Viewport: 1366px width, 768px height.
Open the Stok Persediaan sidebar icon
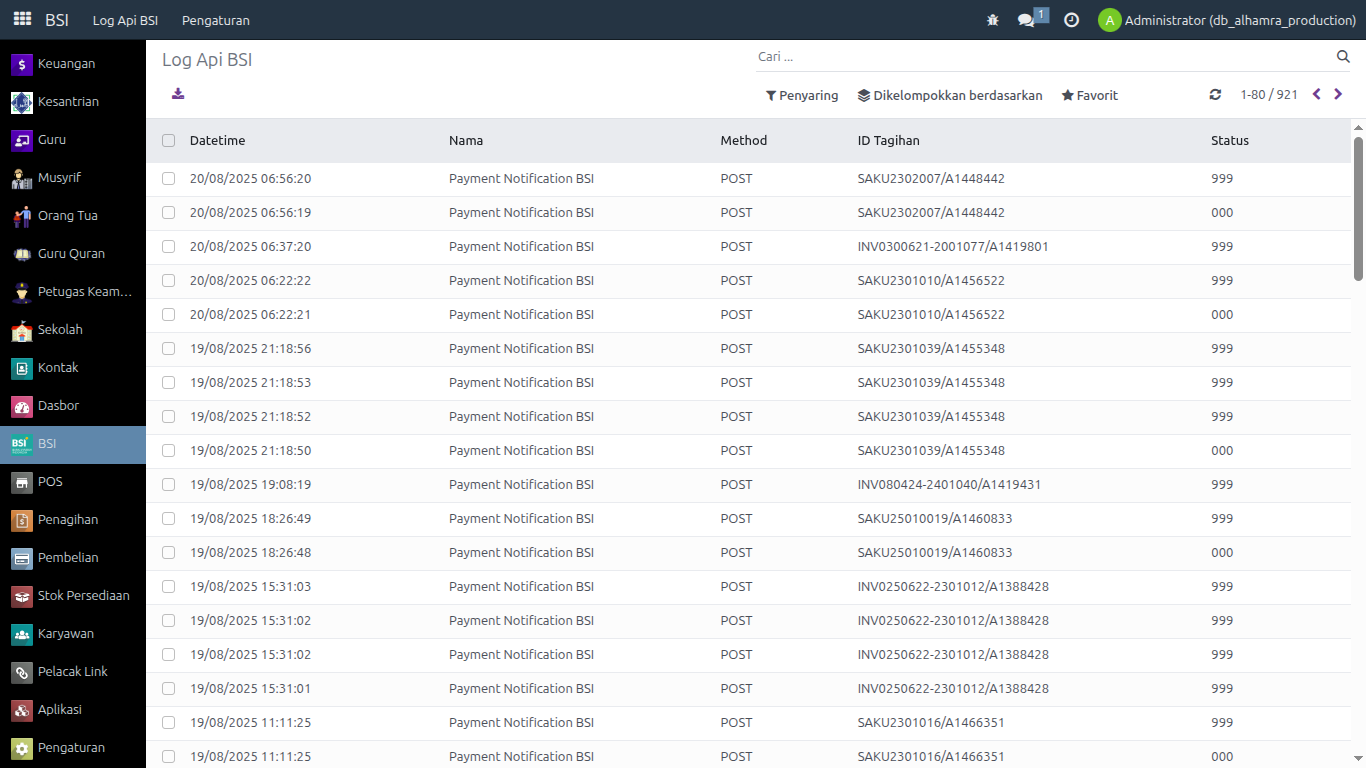[22, 596]
